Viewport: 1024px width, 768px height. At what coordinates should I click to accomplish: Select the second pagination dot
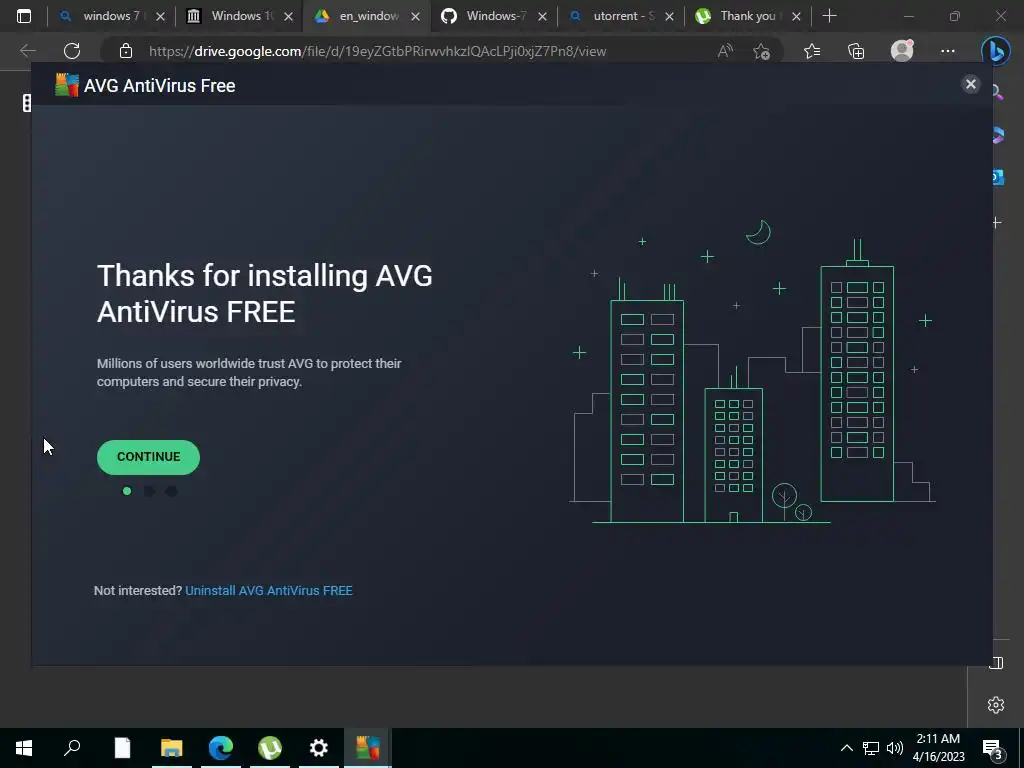[149, 491]
